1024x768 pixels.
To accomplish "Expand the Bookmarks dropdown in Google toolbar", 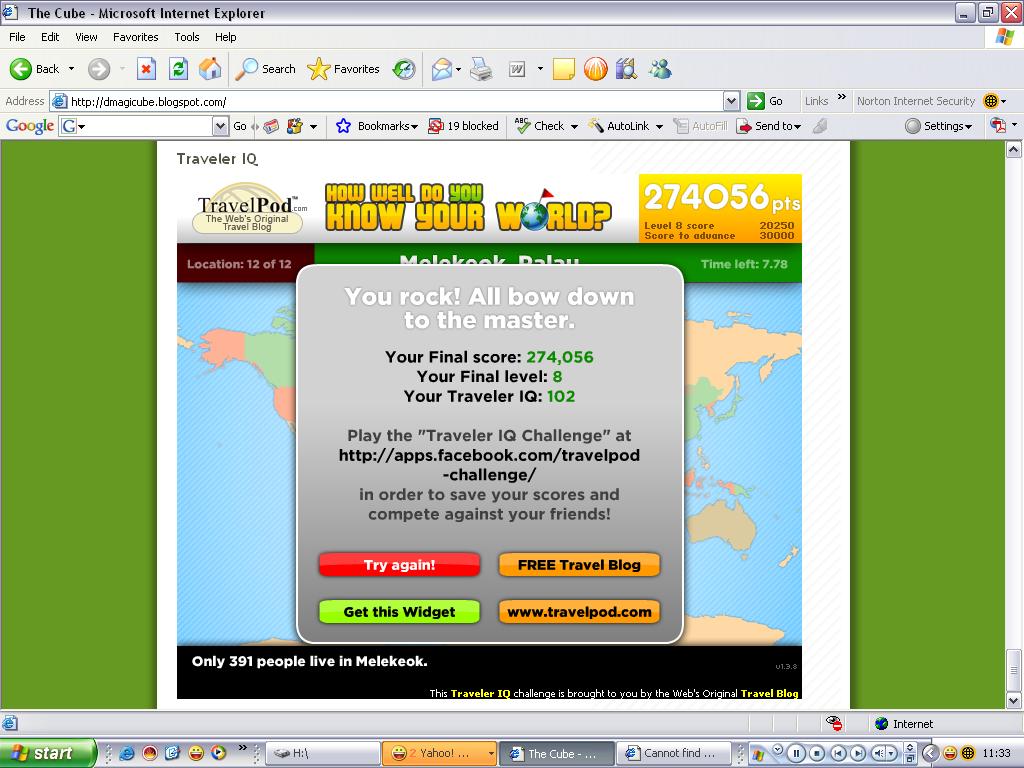I will tap(415, 127).
